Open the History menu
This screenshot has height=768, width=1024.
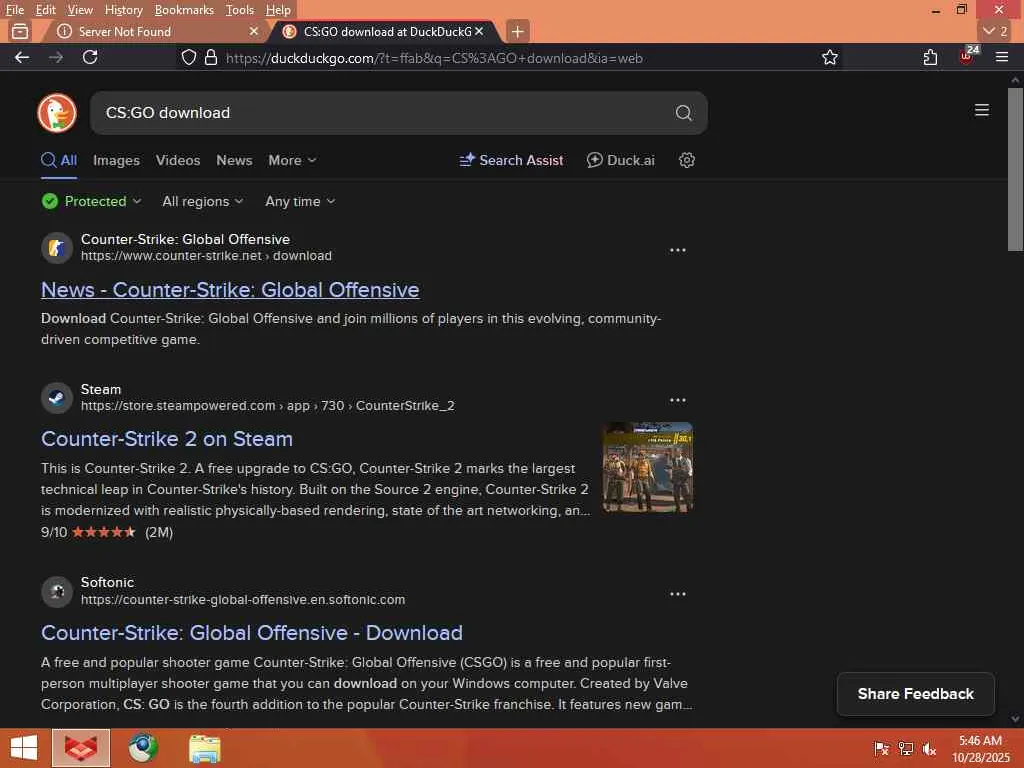(123, 10)
